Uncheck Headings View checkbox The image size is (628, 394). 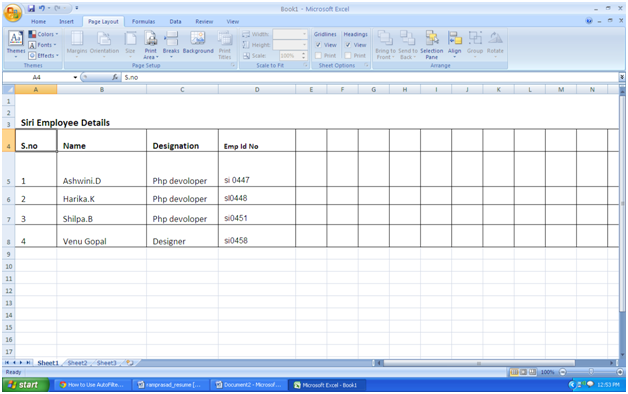click(x=348, y=45)
